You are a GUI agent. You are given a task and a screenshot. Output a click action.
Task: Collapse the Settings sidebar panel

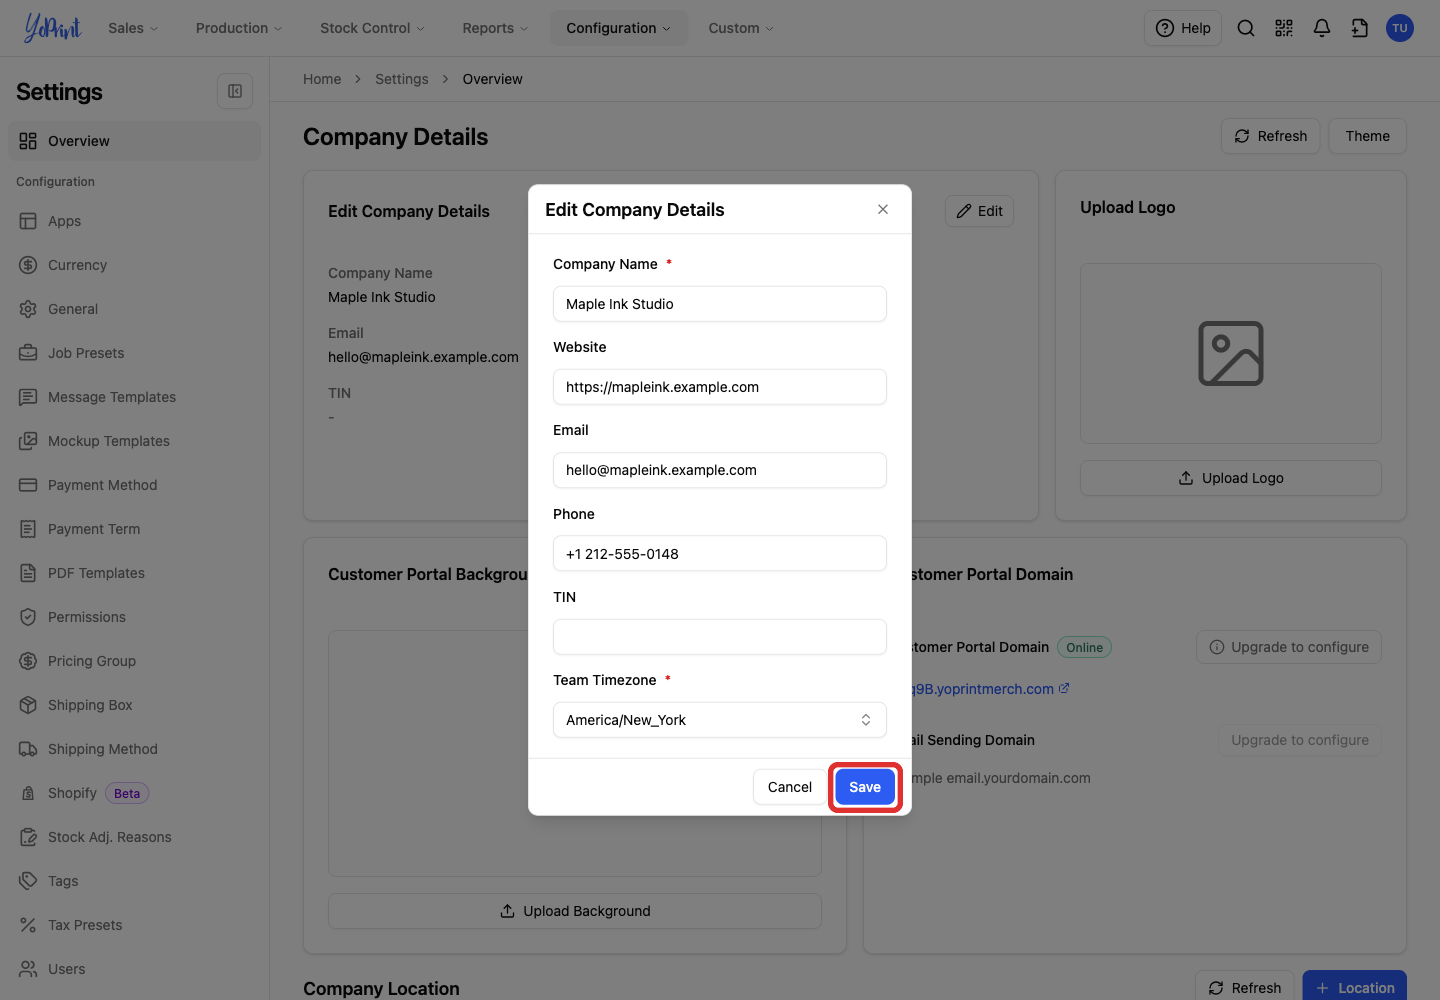(x=235, y=91)
